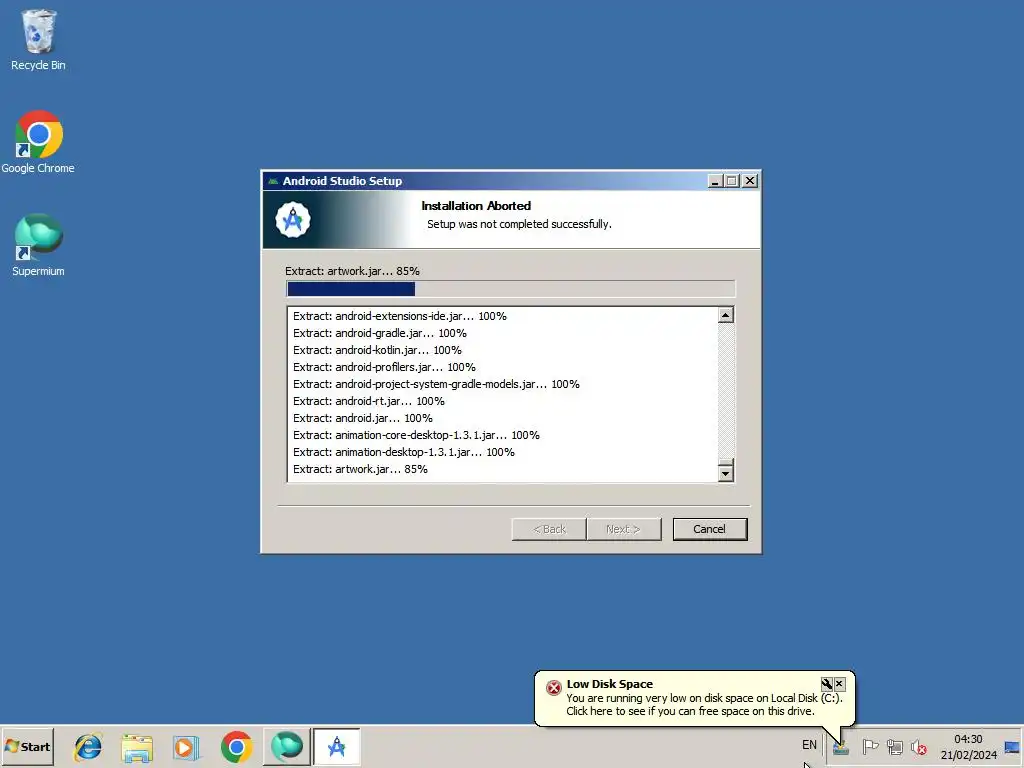The height and width of the screenshot is (768, 1024).
Task: Close the Android Studio Setup window
Action: tap(750, 181)
